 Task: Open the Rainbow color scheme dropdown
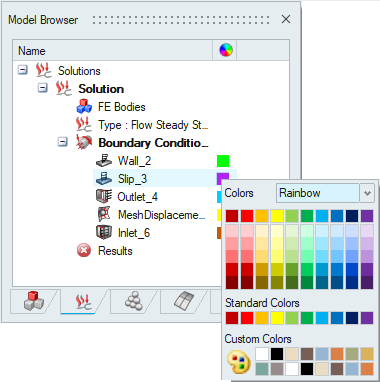(367, 193)
